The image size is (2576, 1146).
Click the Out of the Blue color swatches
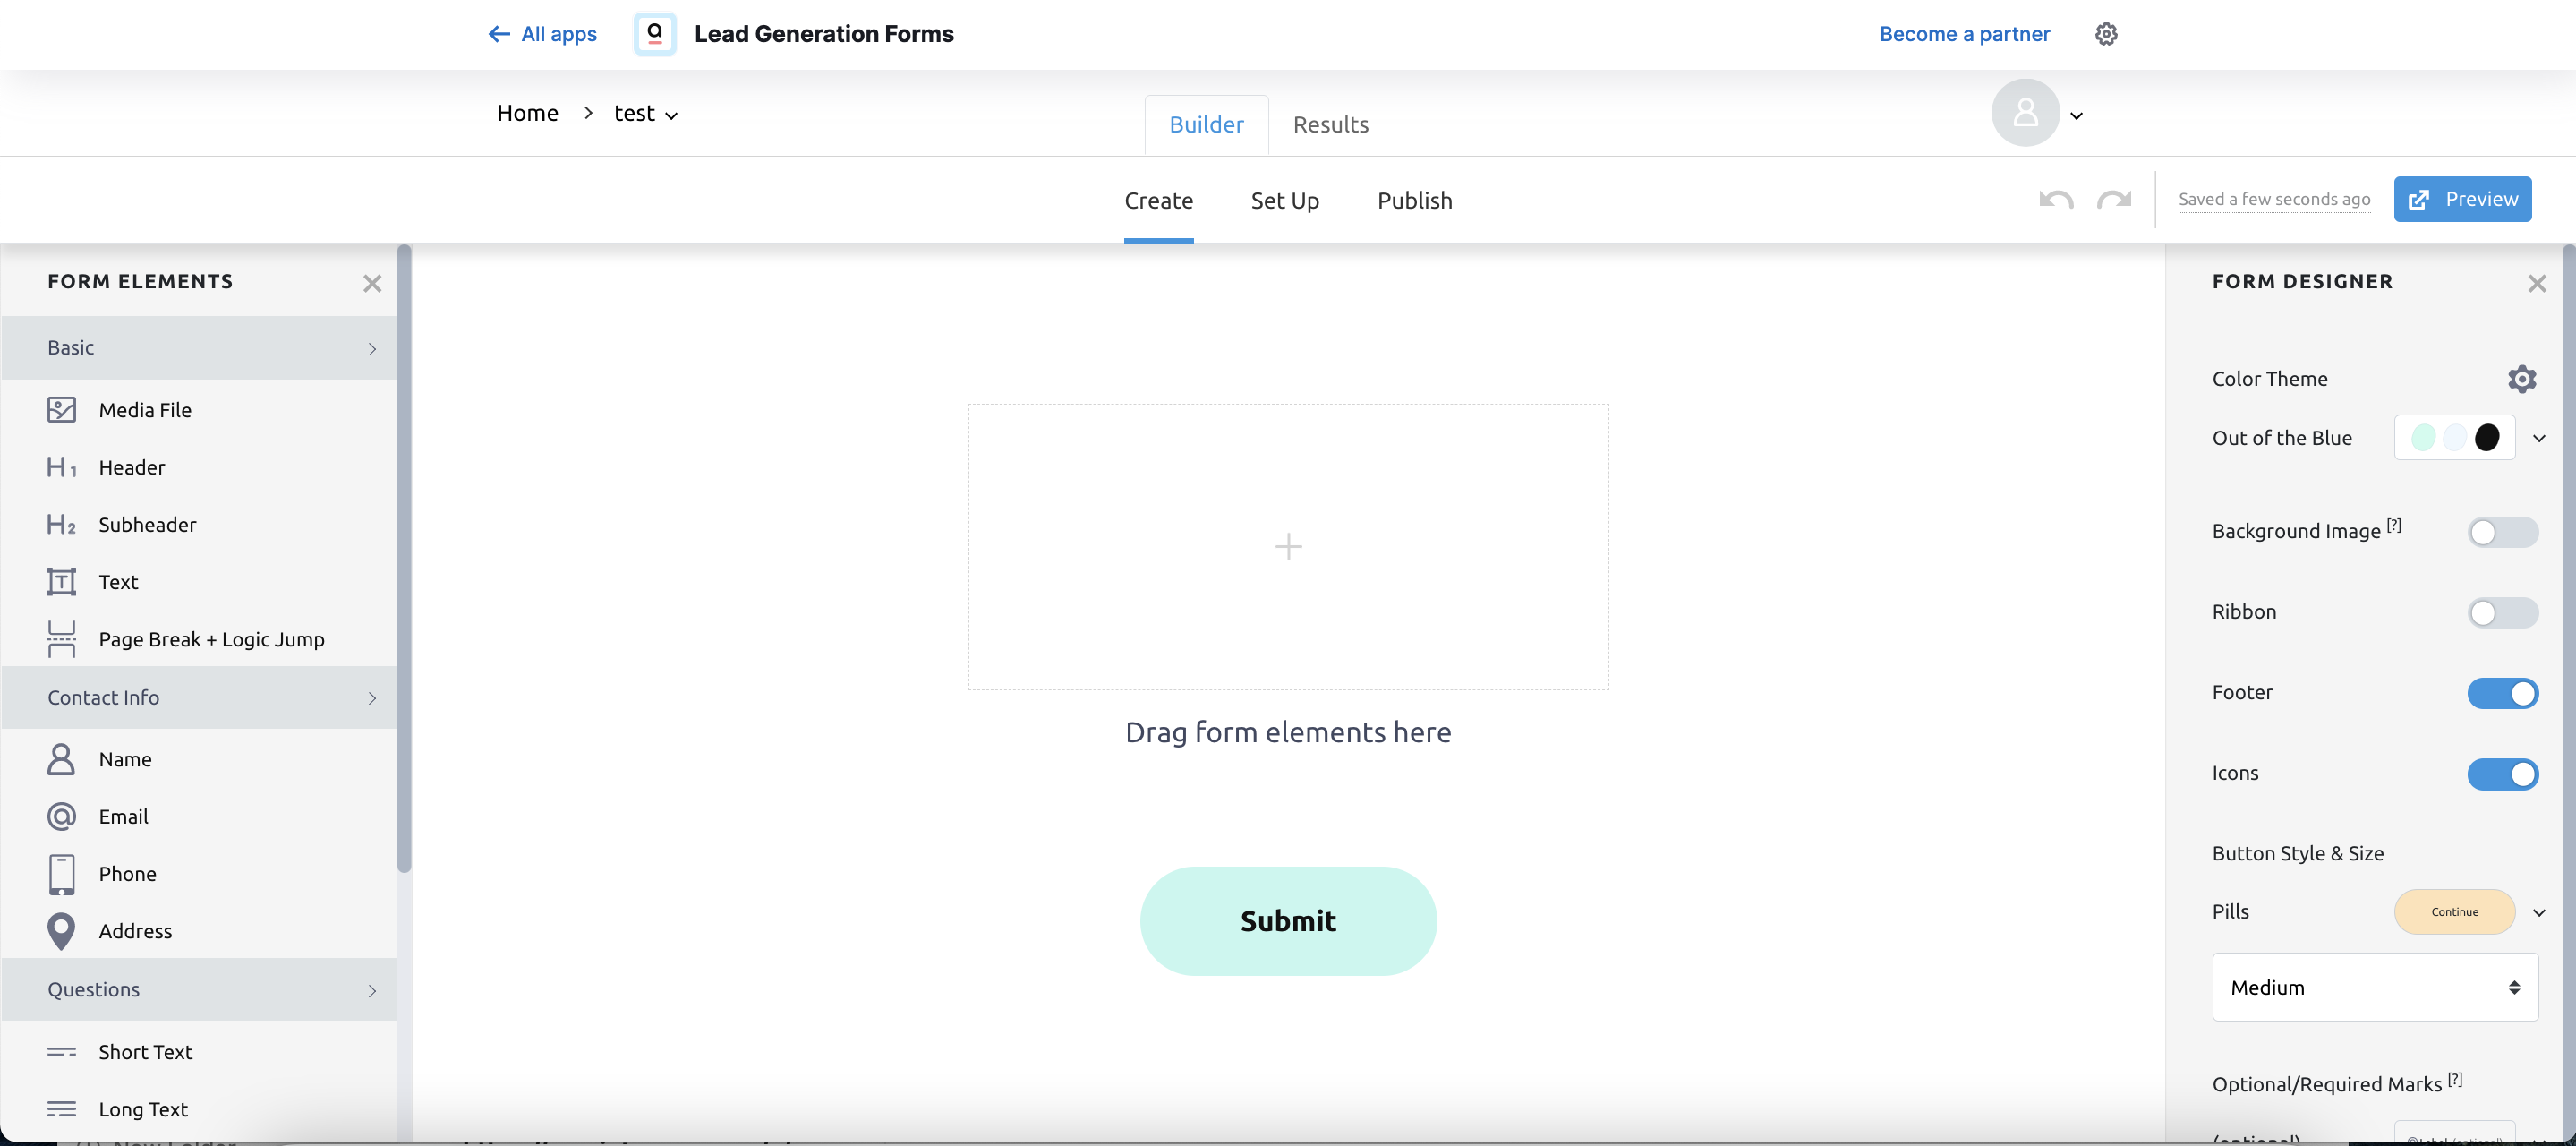click(2454, 438)
